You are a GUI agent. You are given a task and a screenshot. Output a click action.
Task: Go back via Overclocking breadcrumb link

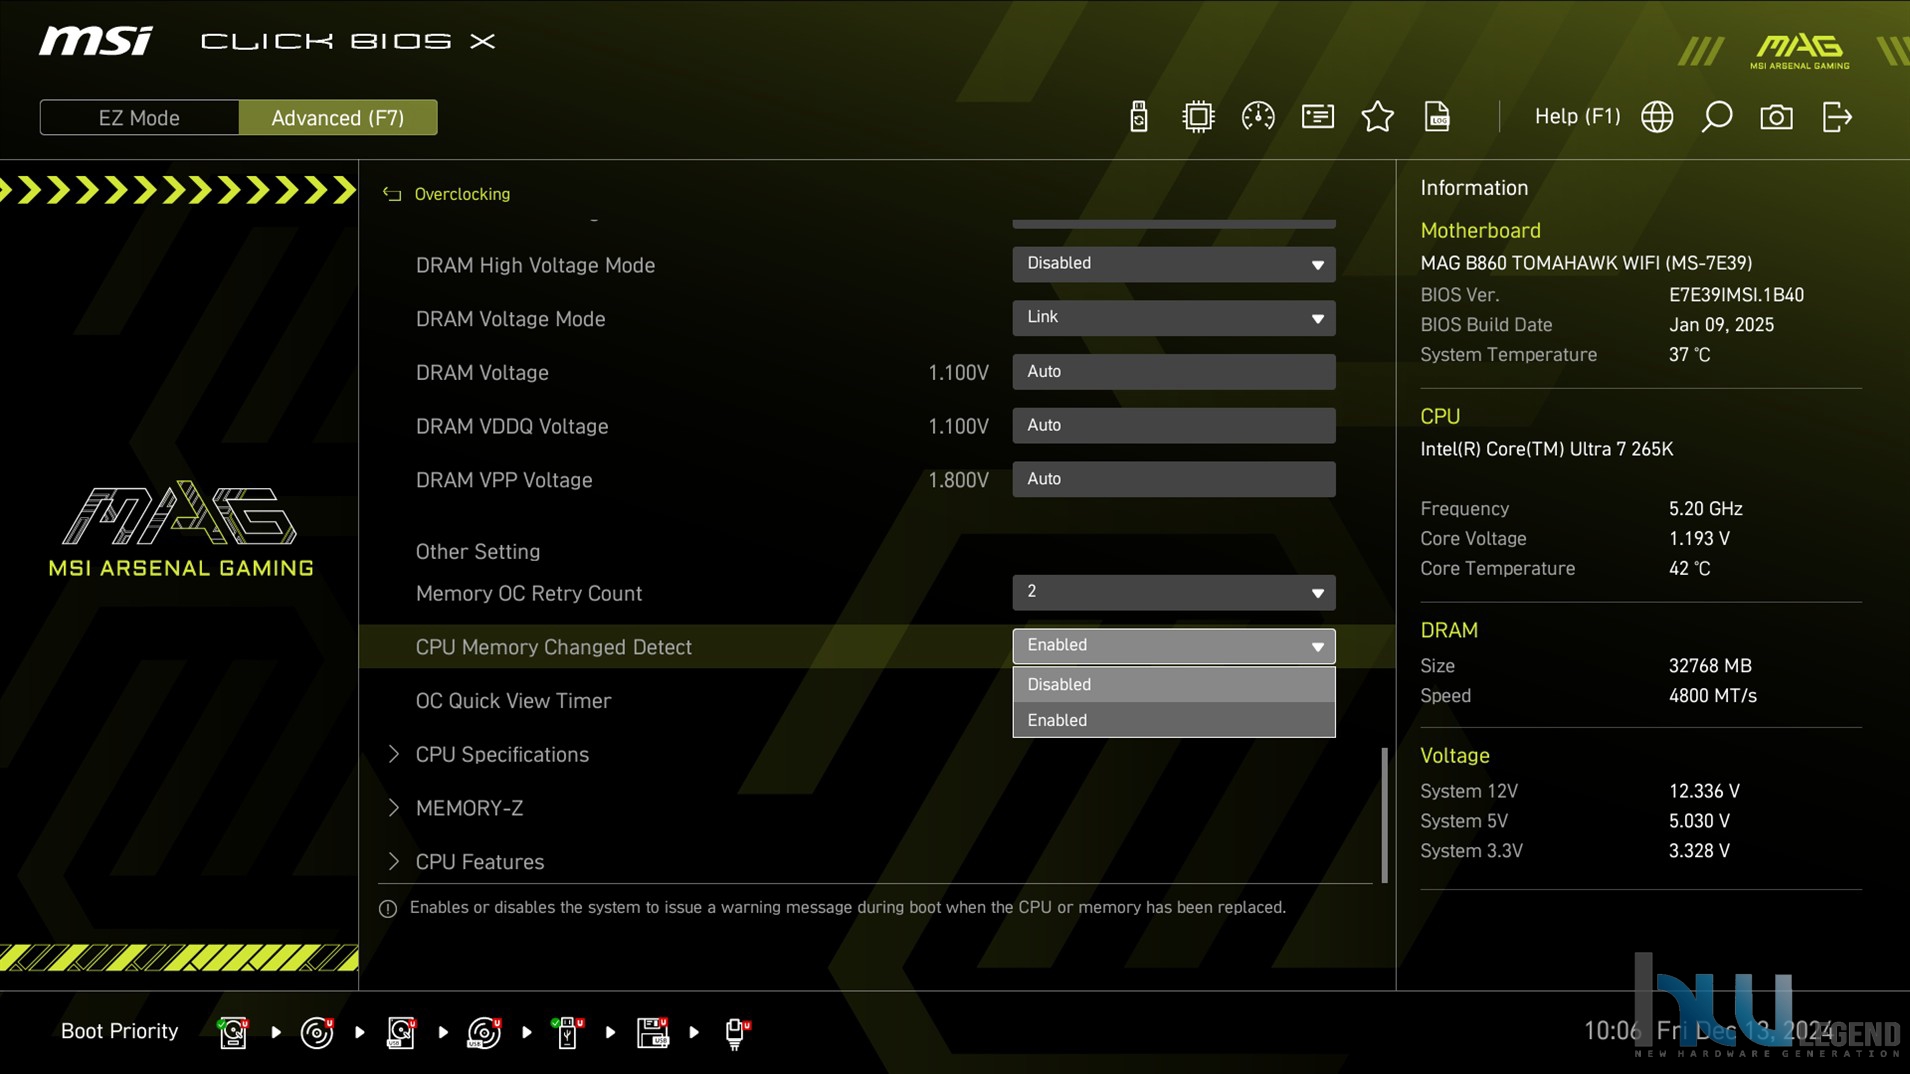click(x=462, y=194)
